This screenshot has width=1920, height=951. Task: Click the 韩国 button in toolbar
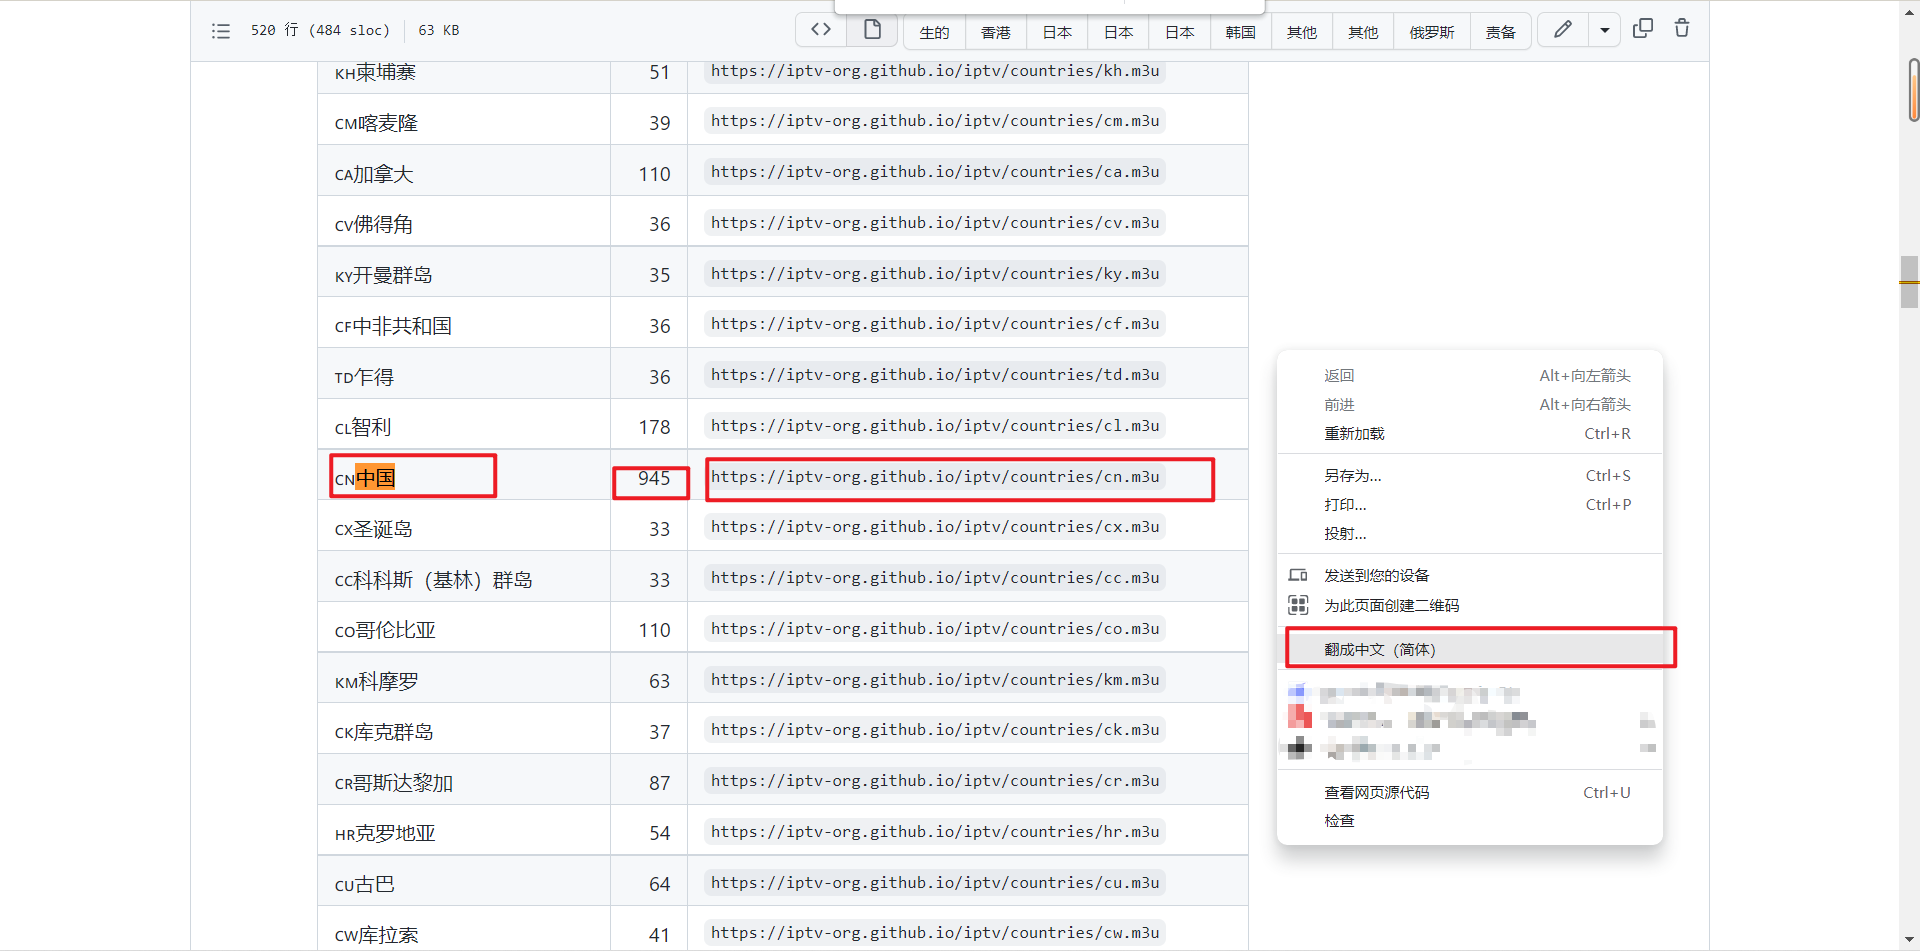[x=1241, y=32]
